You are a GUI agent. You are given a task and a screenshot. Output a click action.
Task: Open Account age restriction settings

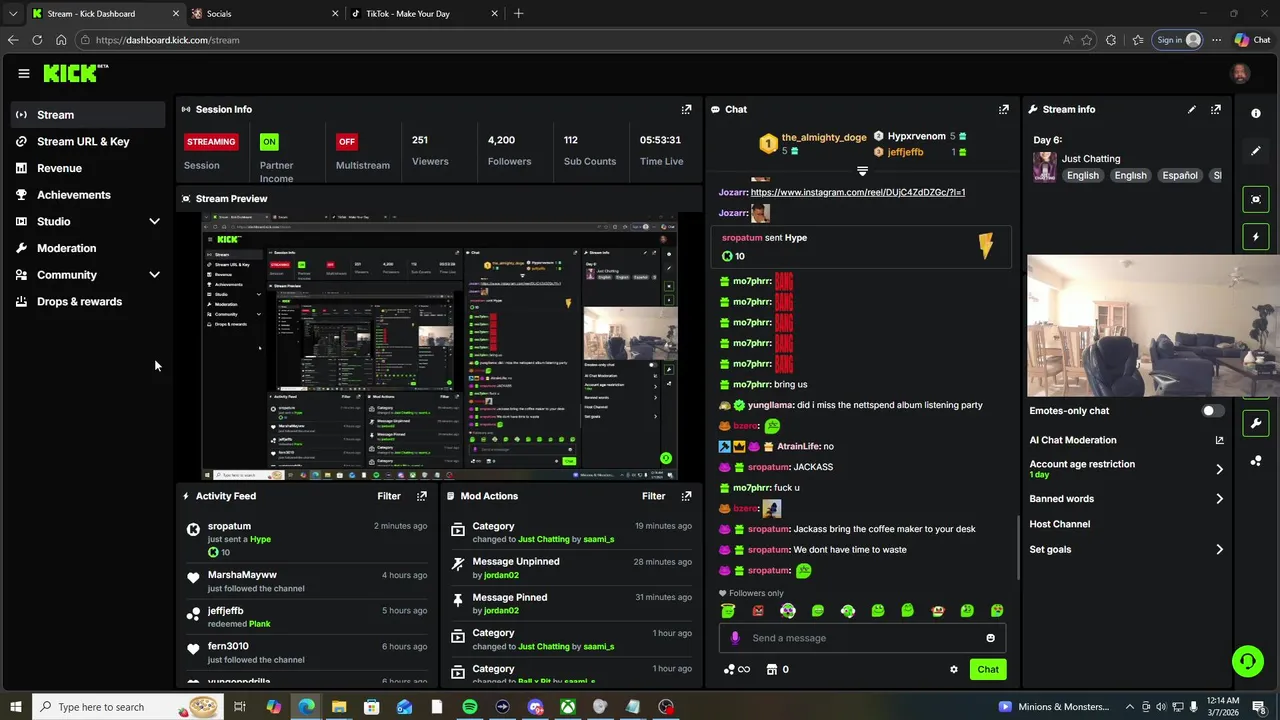click(1127, 469)
